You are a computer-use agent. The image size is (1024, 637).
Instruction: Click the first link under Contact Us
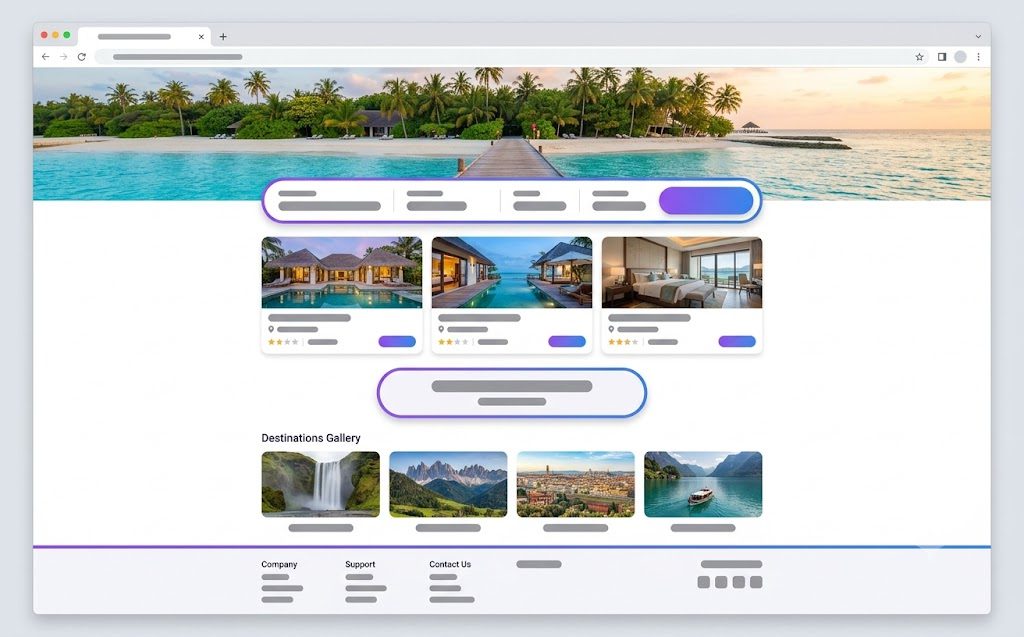coord(443,577)
